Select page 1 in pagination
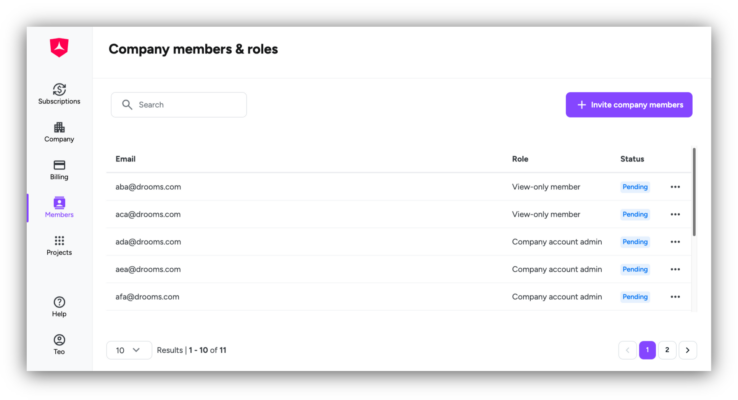The height and width of the screenshot is (400, 738). pos(647,350)
